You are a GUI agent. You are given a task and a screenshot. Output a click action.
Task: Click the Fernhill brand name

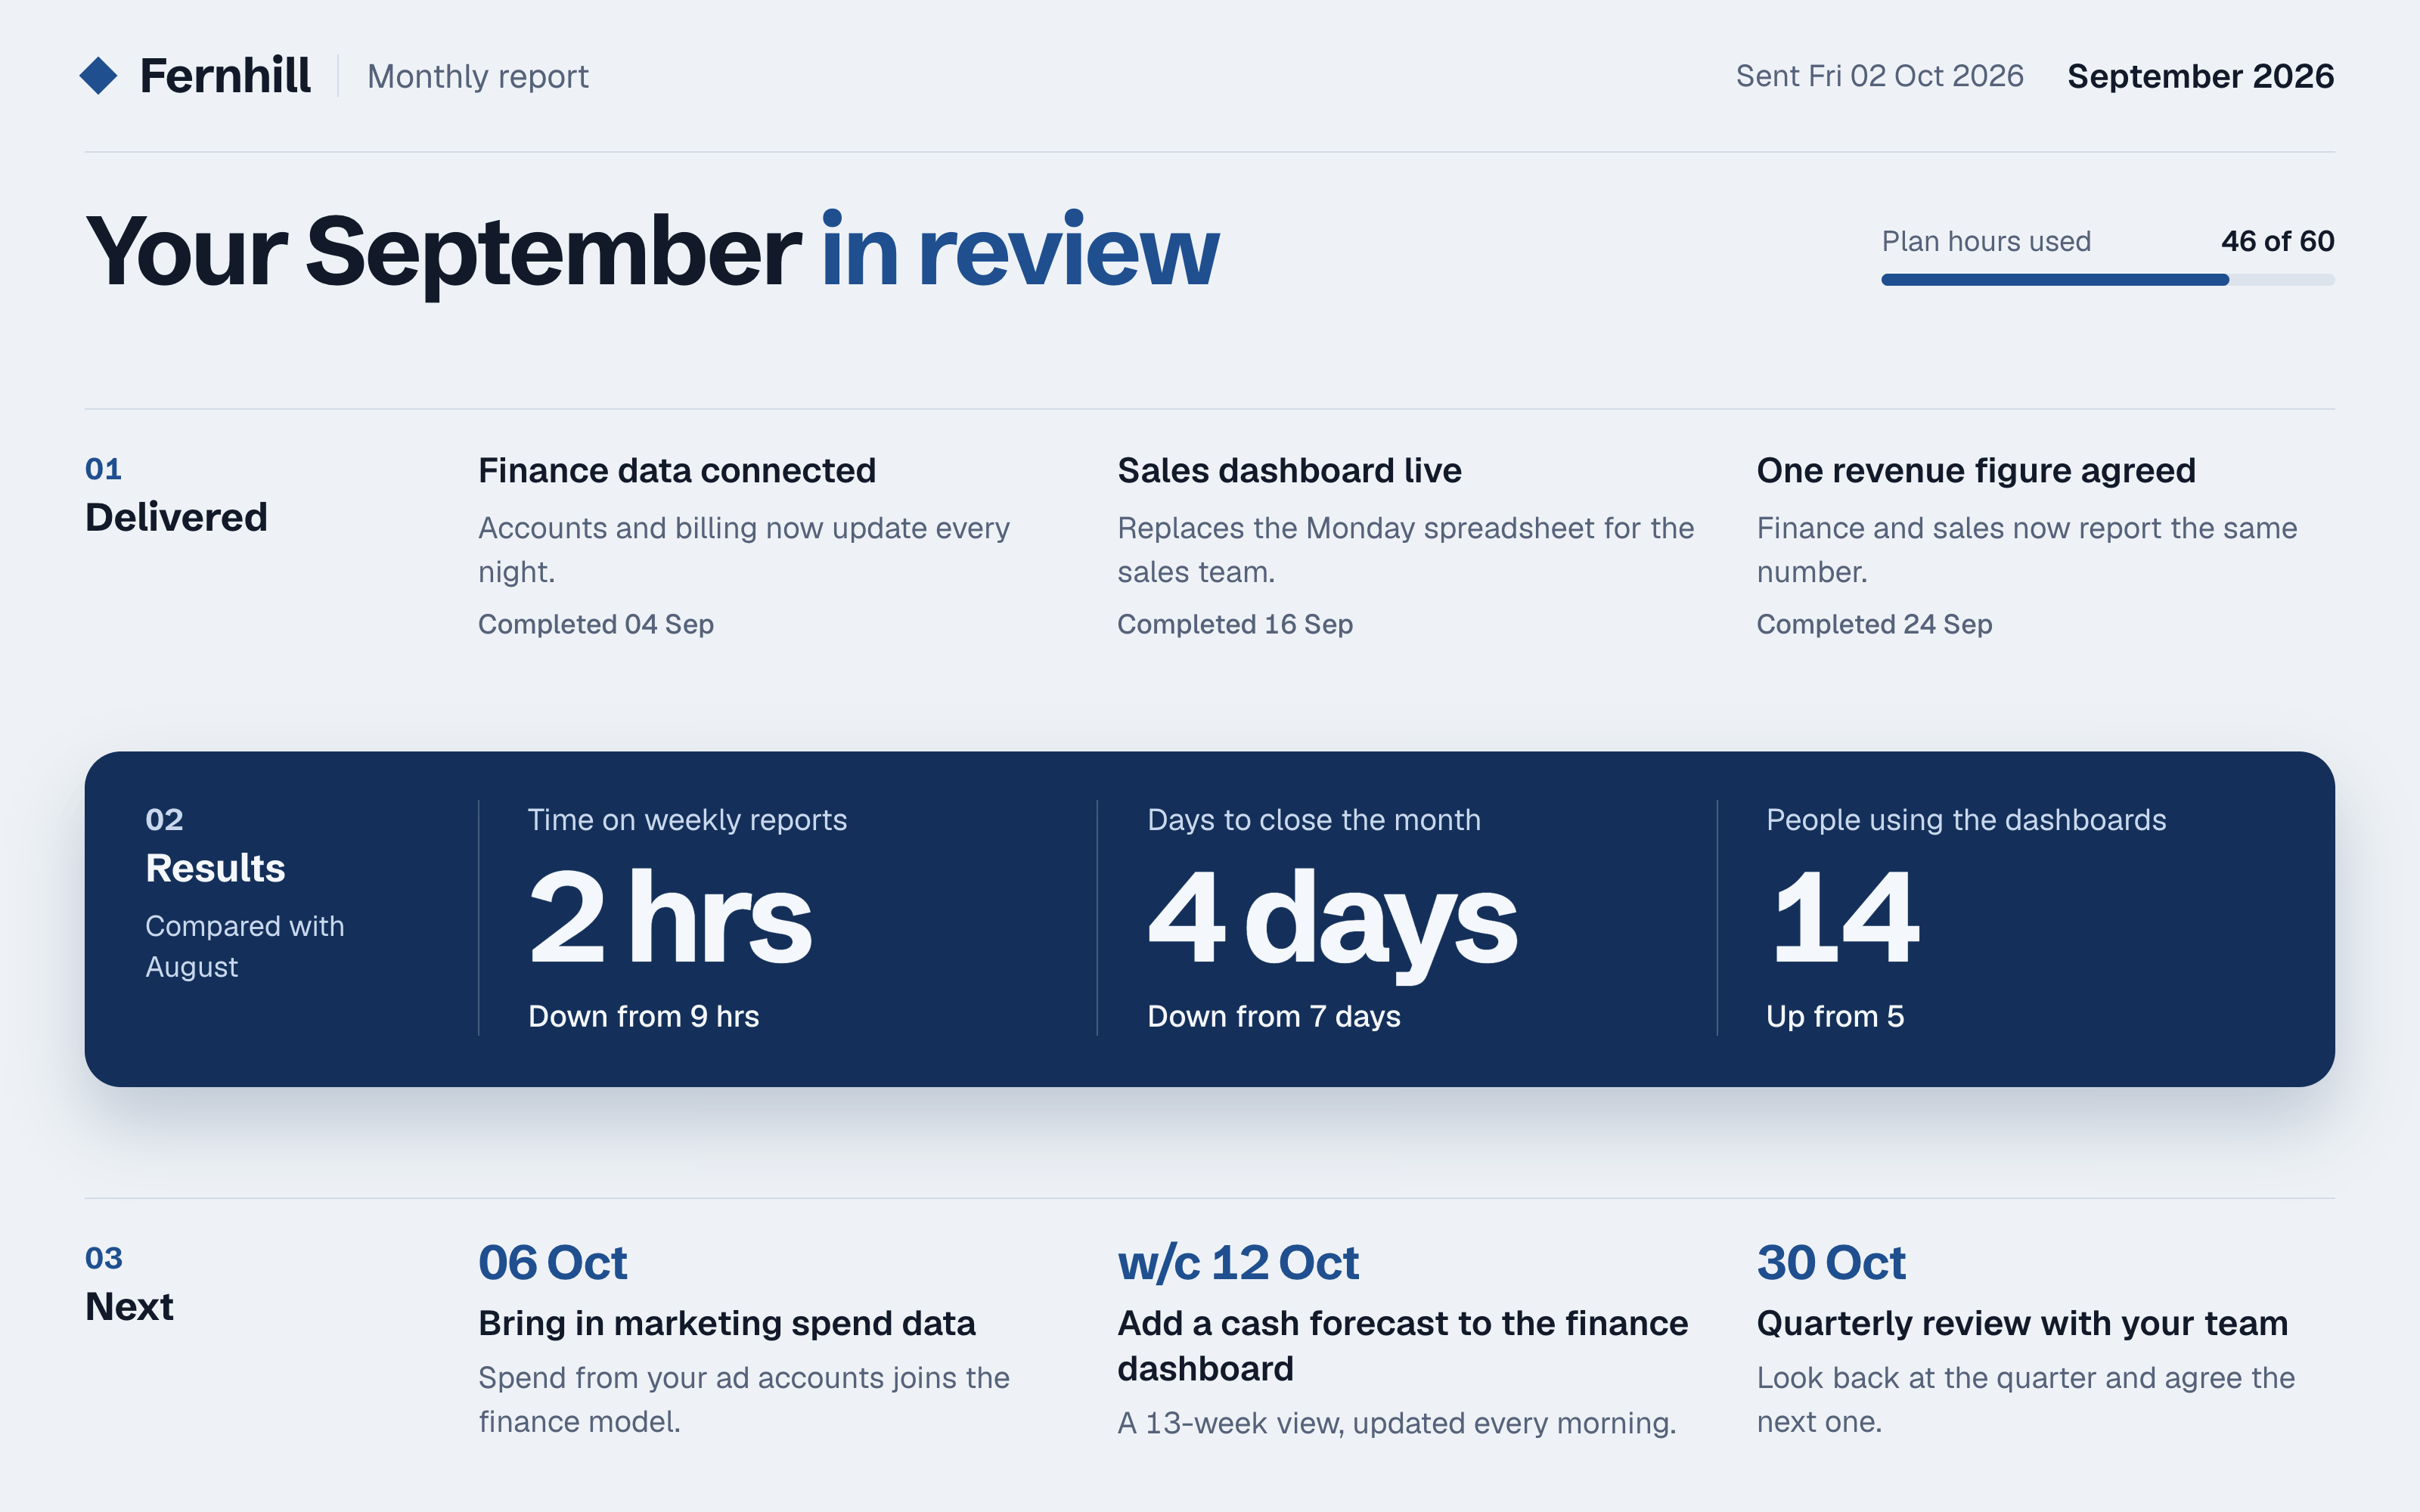tap(225, 76)
